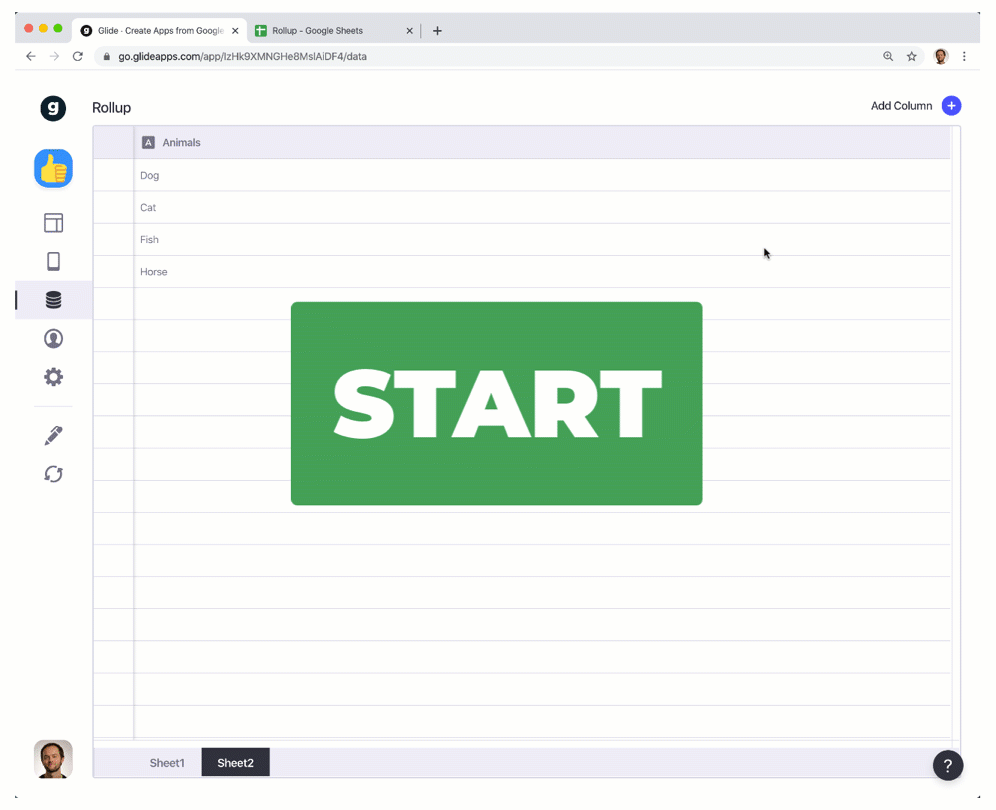Screen dimensions: 996x810
Task: Select the Data database icon
Action: pos(53,300)
